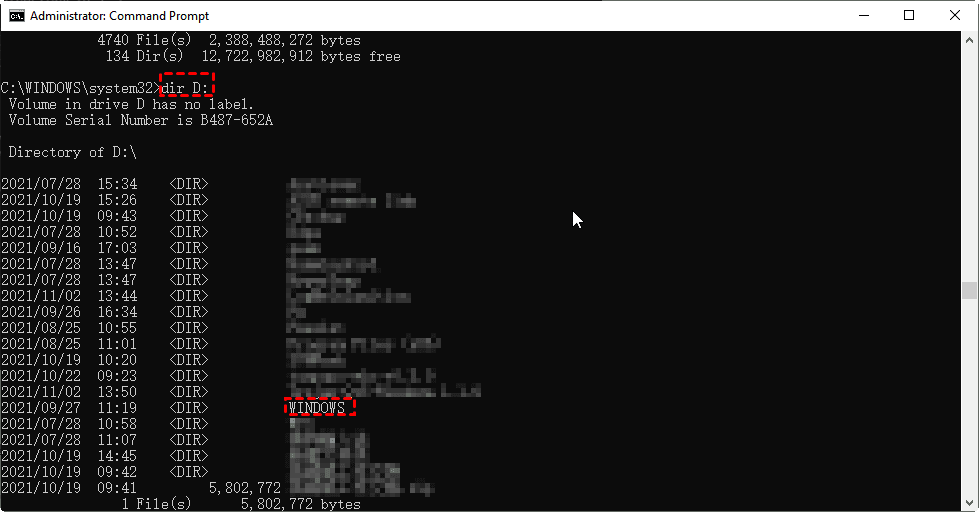Minimize the Command Prompt window
Screen dimensions: 979x512
point(864,16)
